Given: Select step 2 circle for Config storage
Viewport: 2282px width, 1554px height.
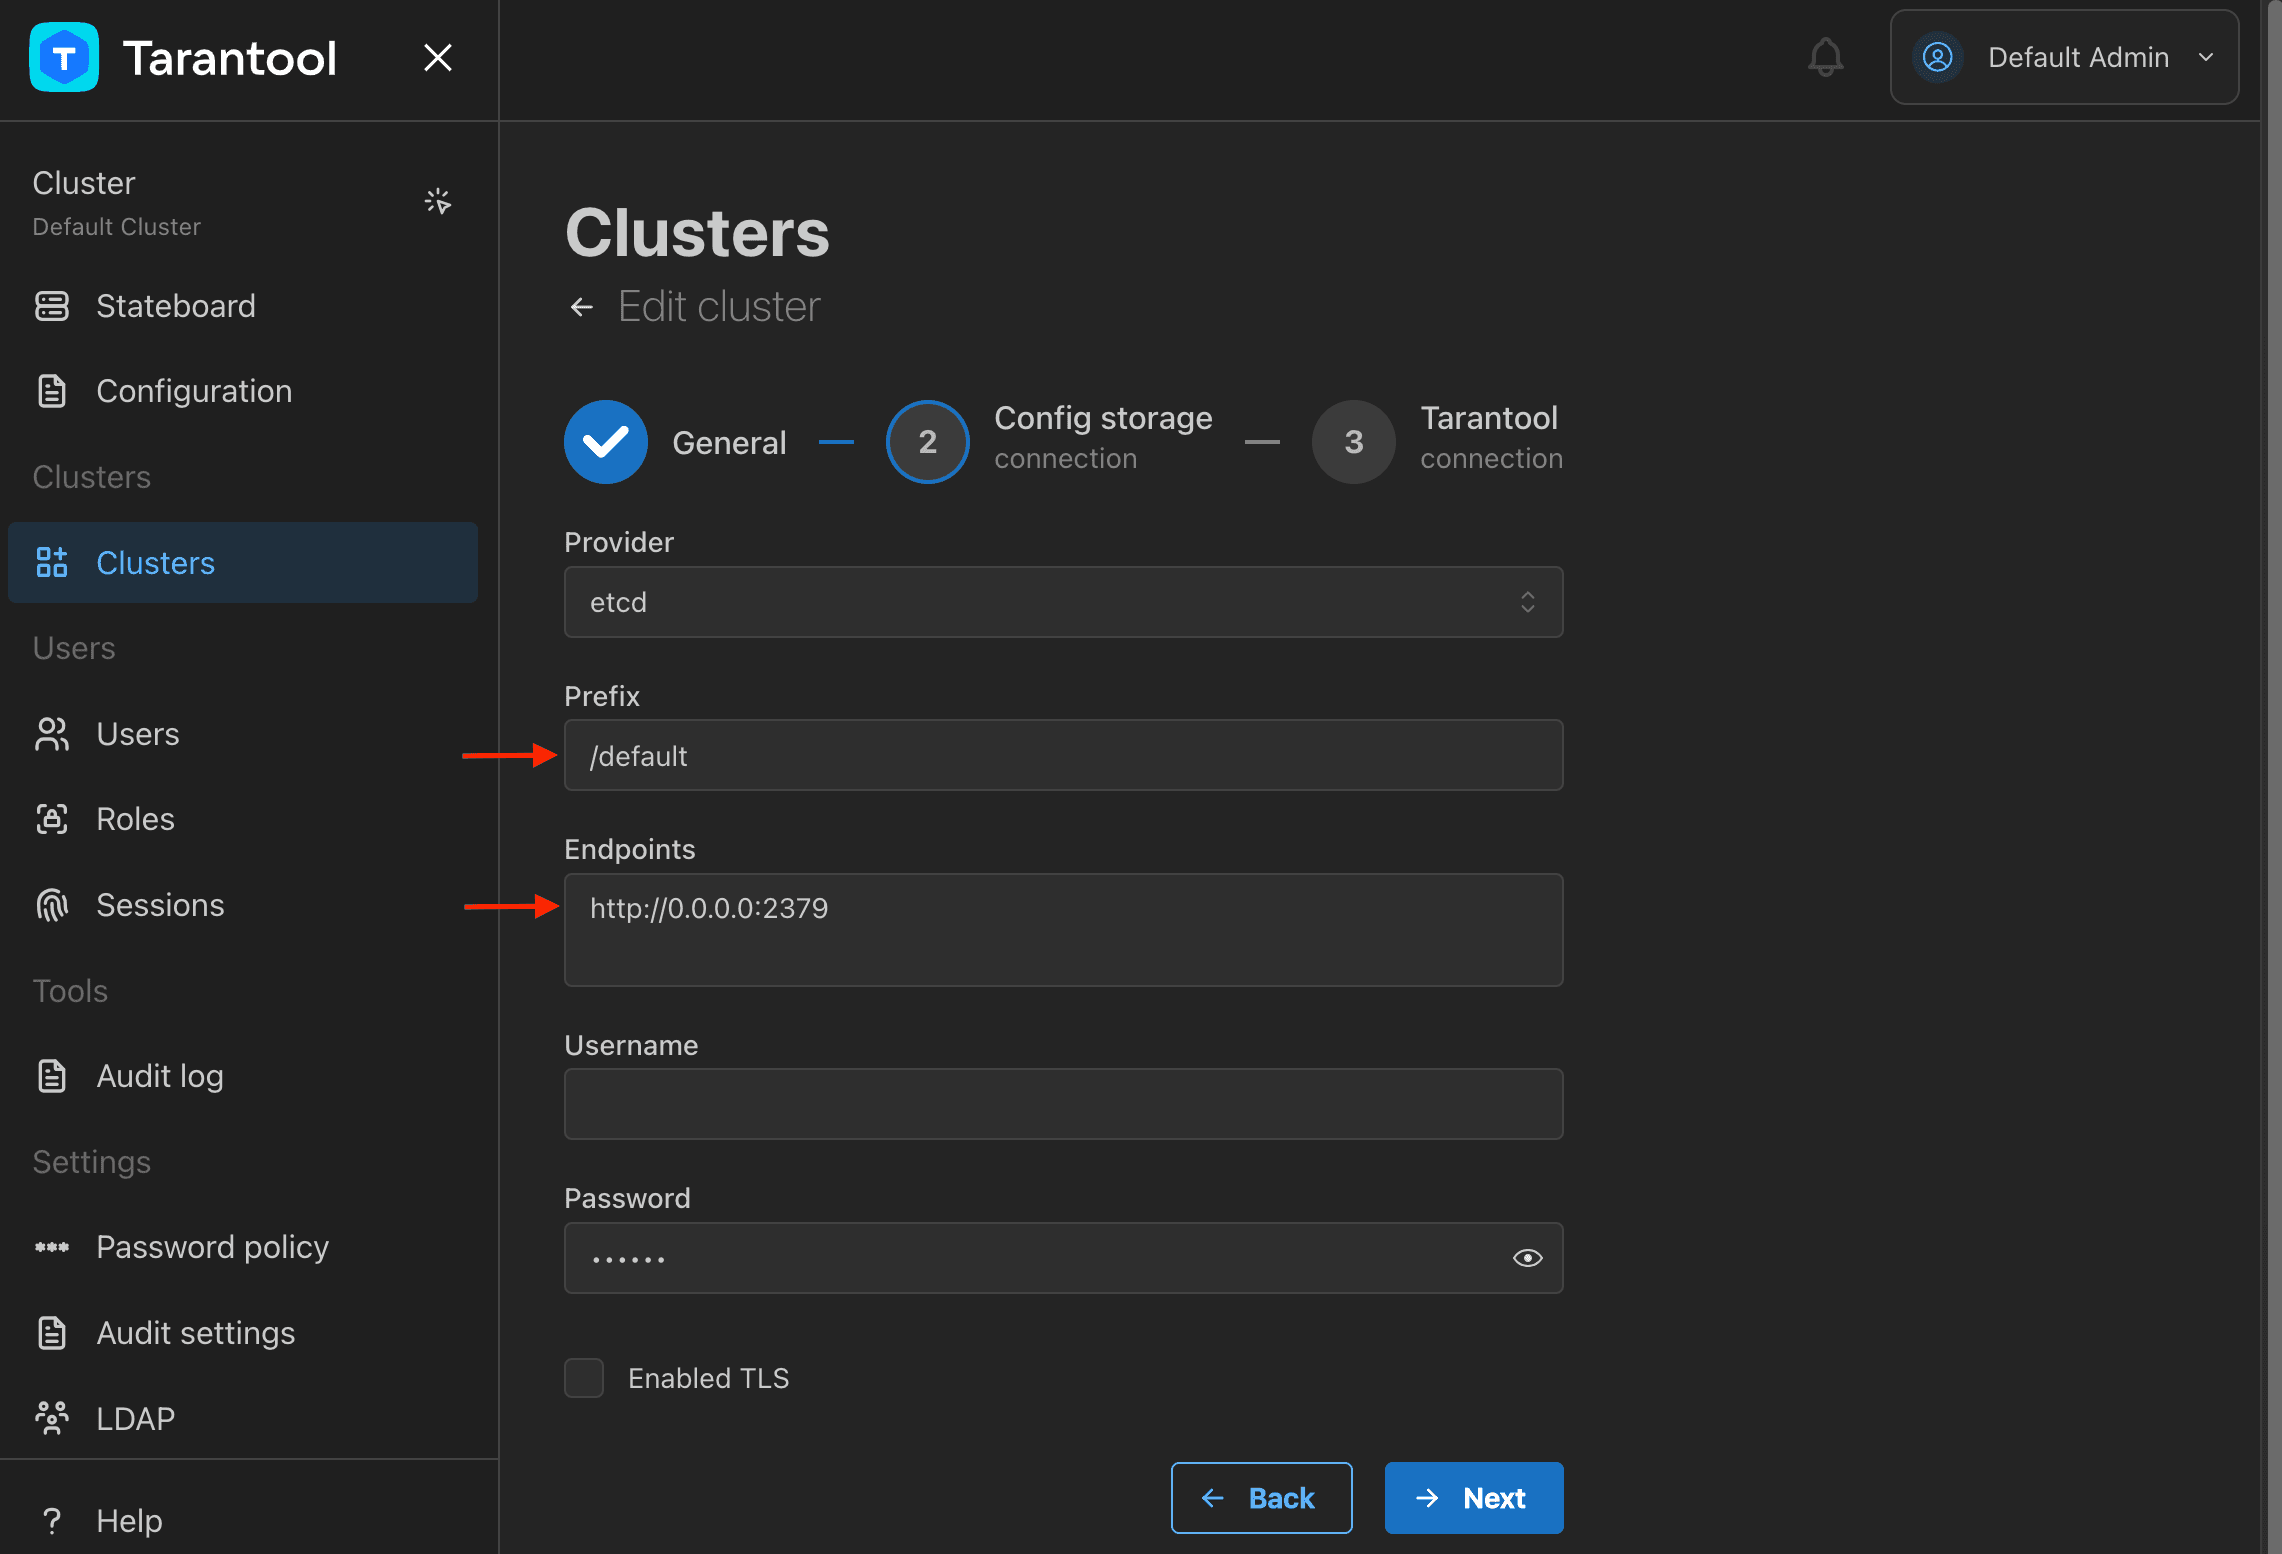Looking at the screenshot, I should pyautogui.click(x=928, y=442).
